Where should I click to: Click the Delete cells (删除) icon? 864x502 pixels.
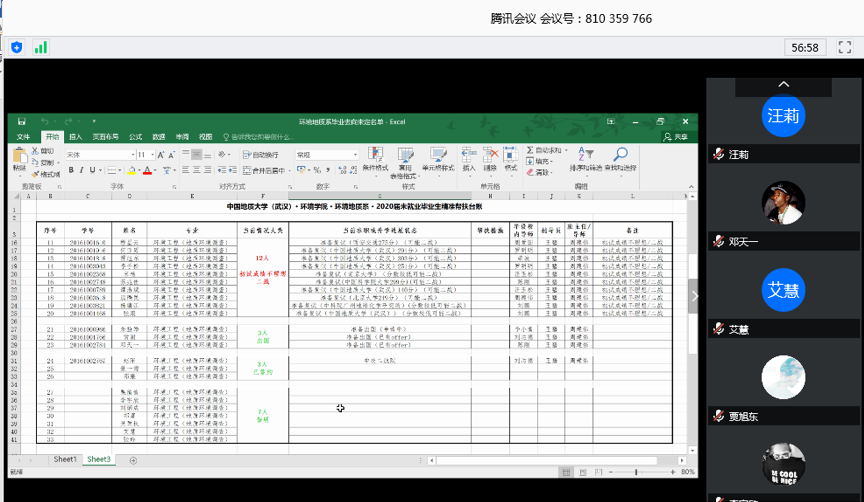[x=490, y=160]
